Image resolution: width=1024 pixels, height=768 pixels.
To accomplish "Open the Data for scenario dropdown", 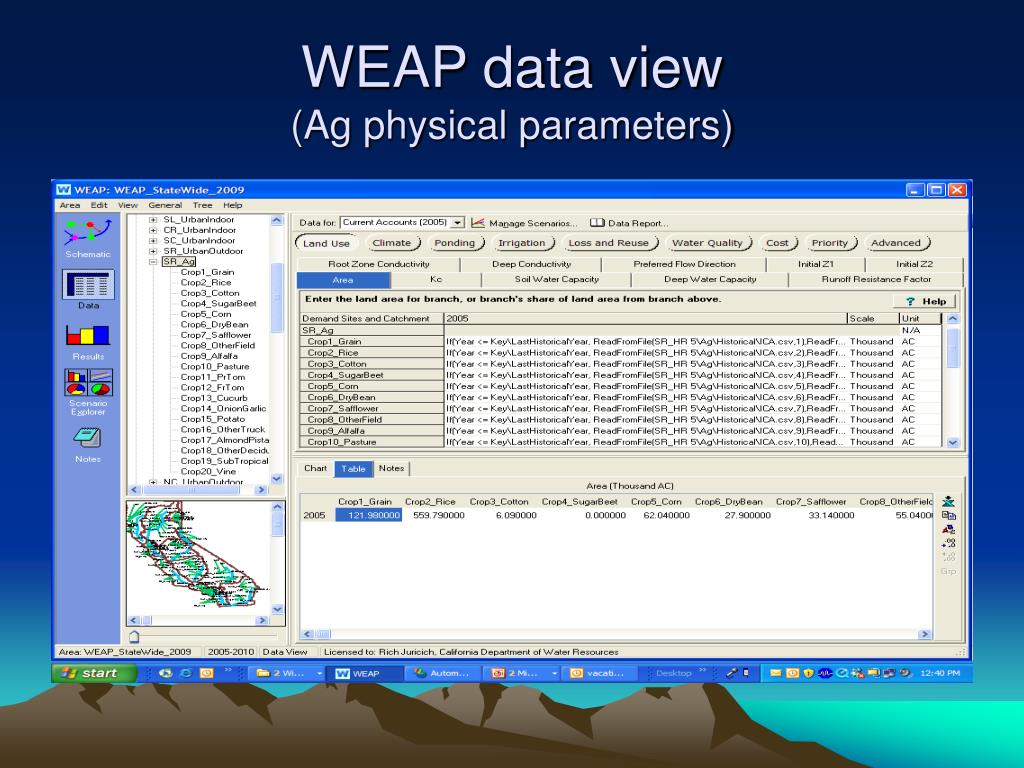I will (458, 223).
